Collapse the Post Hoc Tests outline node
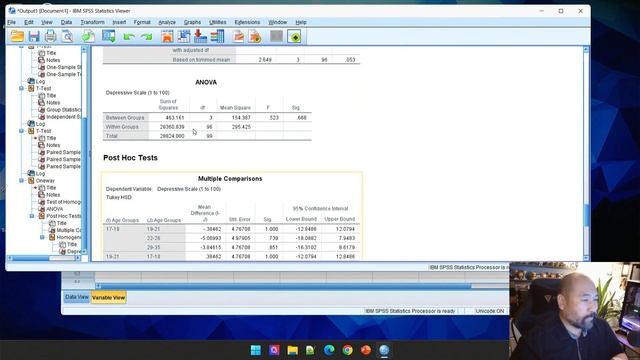The image size is (640, 360). (x=32, y=216)
